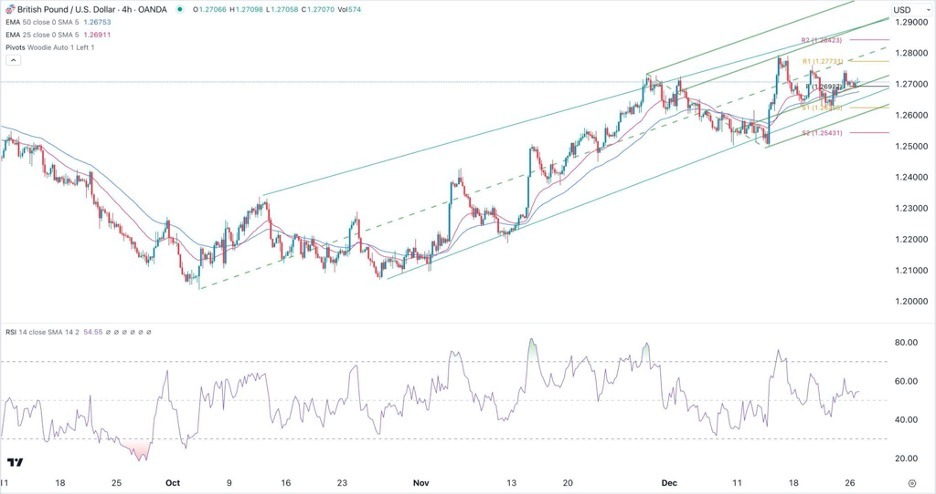Click the 16 date label on time axis

pyautogui.click(x=286, y=483)
